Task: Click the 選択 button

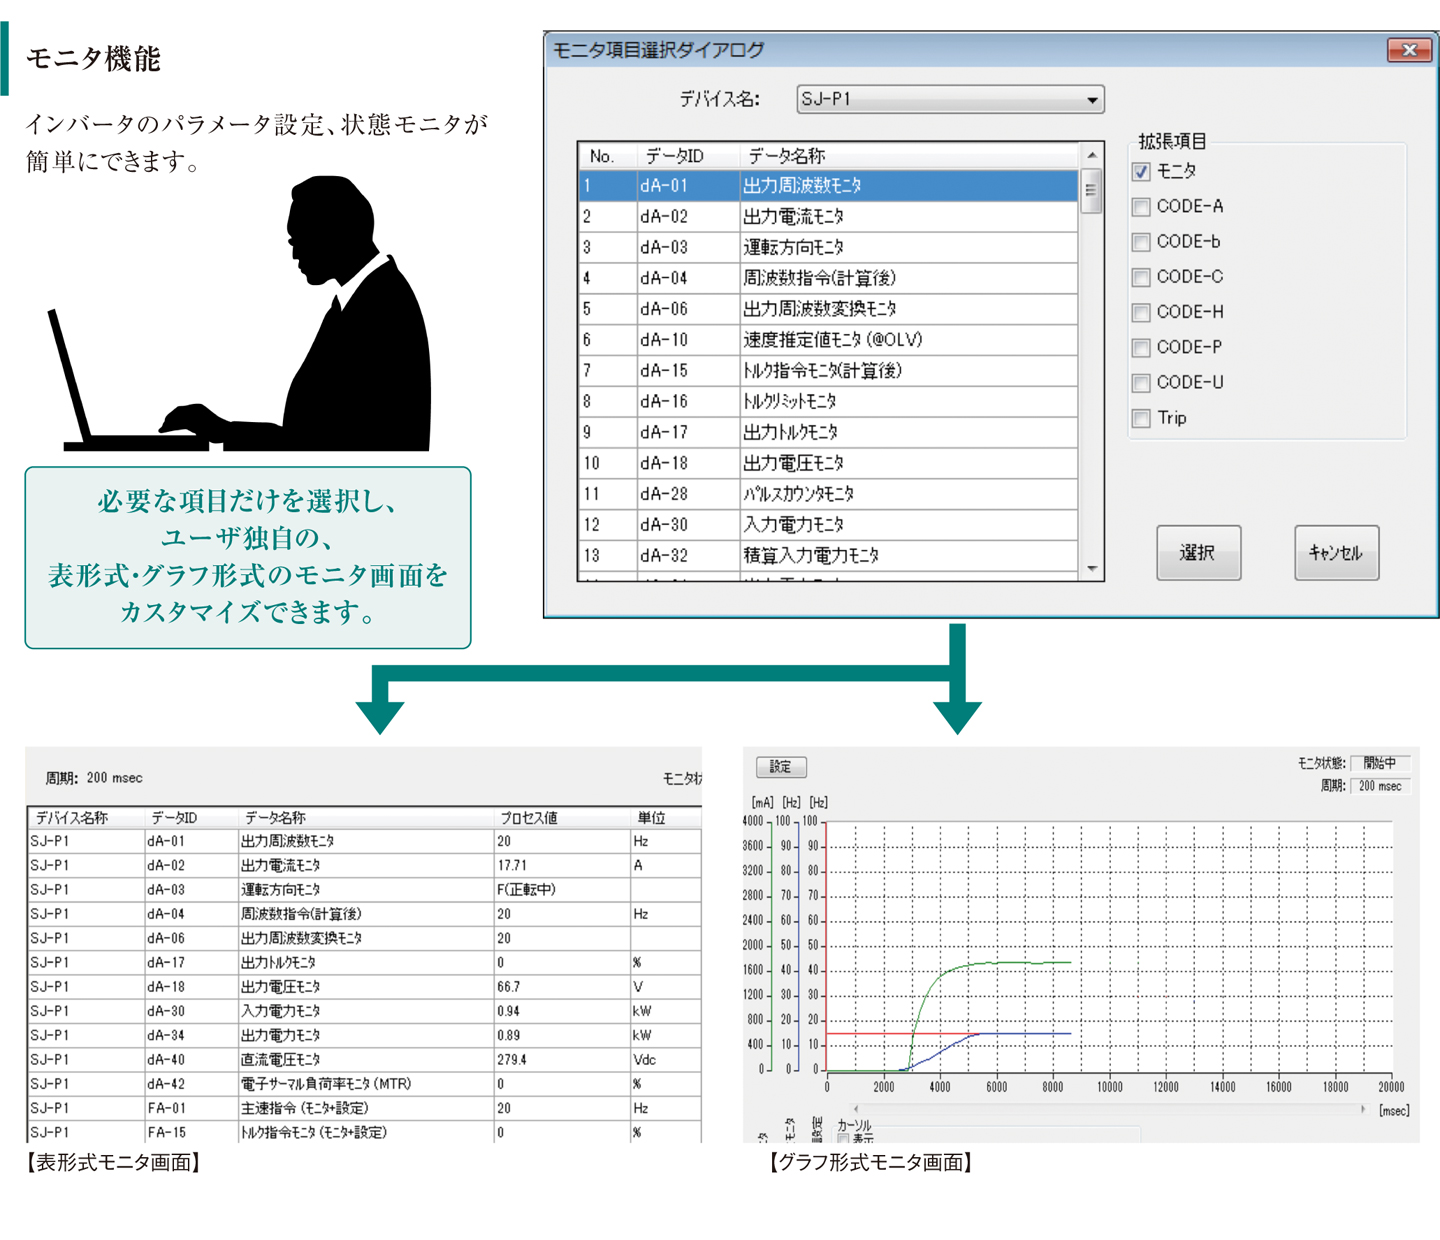Action: [x=1198, y=552]
